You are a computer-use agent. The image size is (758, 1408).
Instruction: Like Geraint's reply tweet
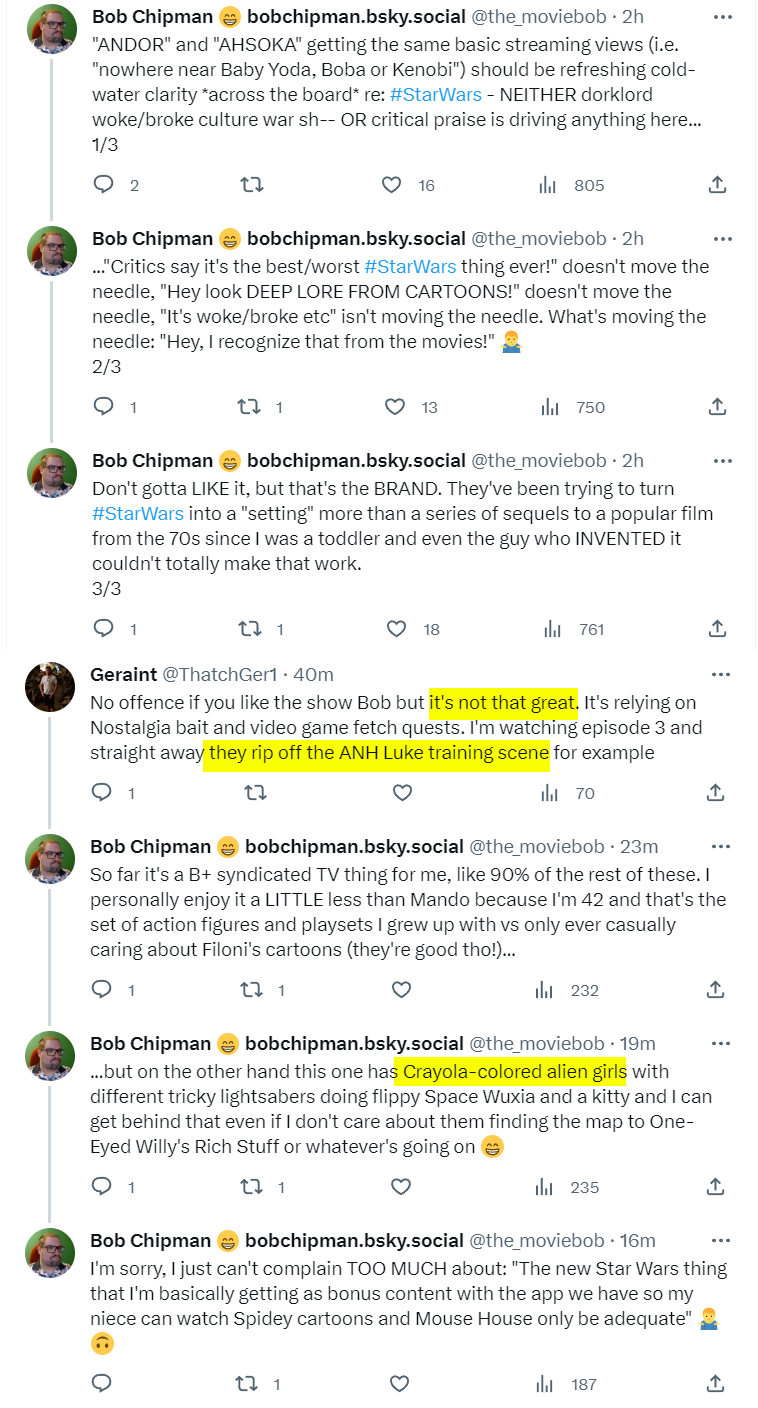point(402,793)
